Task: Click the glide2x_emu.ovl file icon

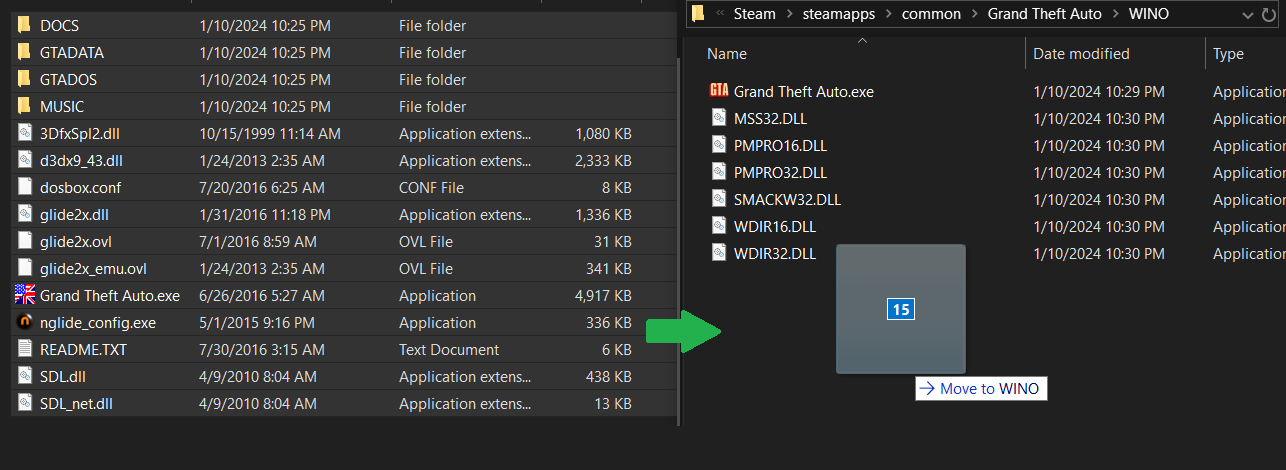Action: tap(25, 268)
